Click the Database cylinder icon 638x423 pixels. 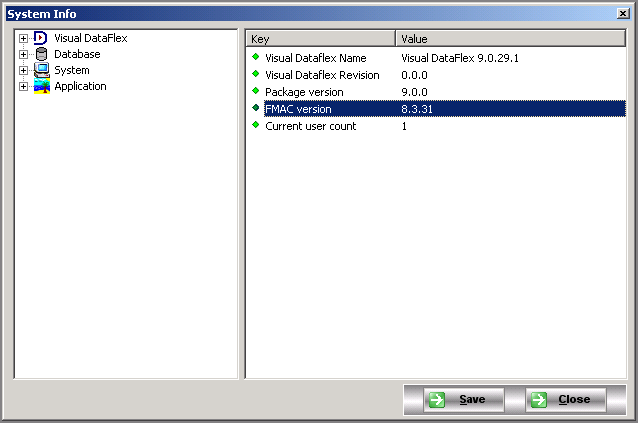tap(41, 54)
